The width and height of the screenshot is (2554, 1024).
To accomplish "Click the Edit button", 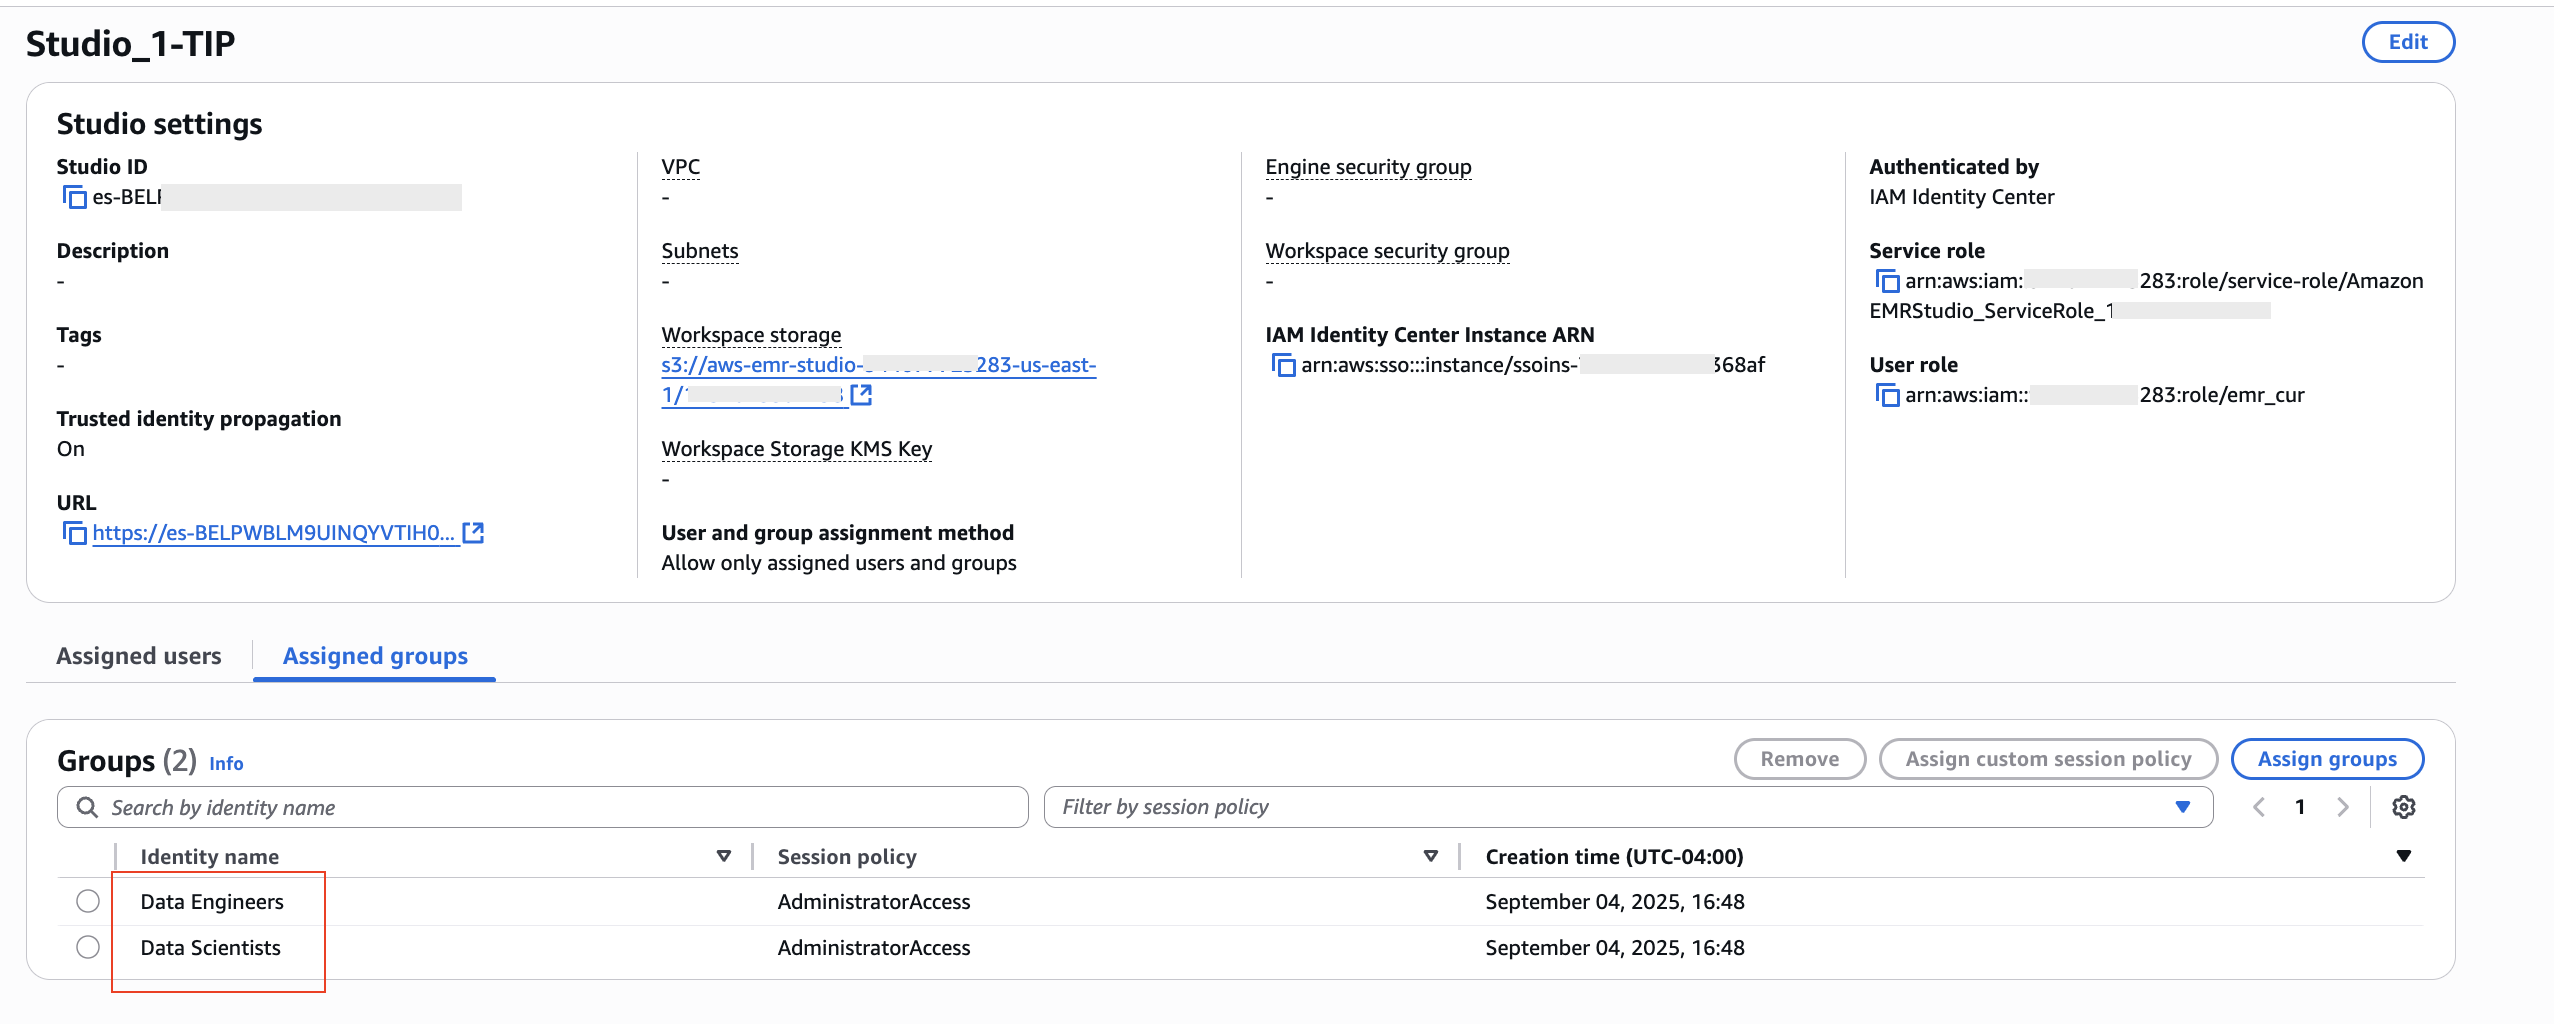I will click(2407, 42).
